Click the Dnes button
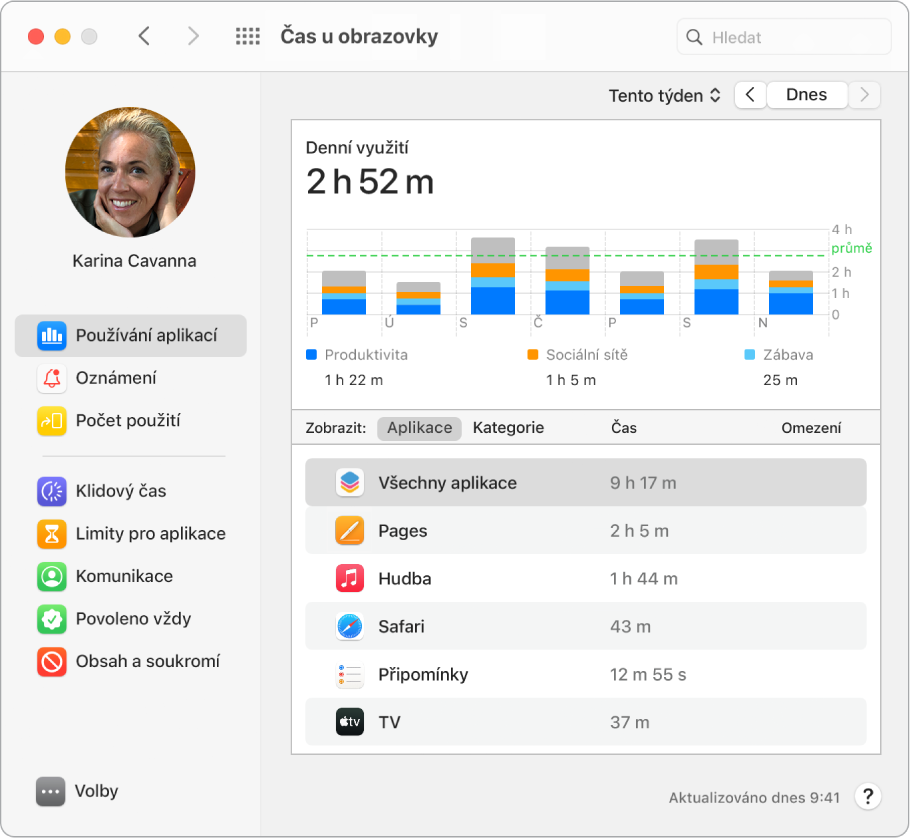 click(806, 95)
